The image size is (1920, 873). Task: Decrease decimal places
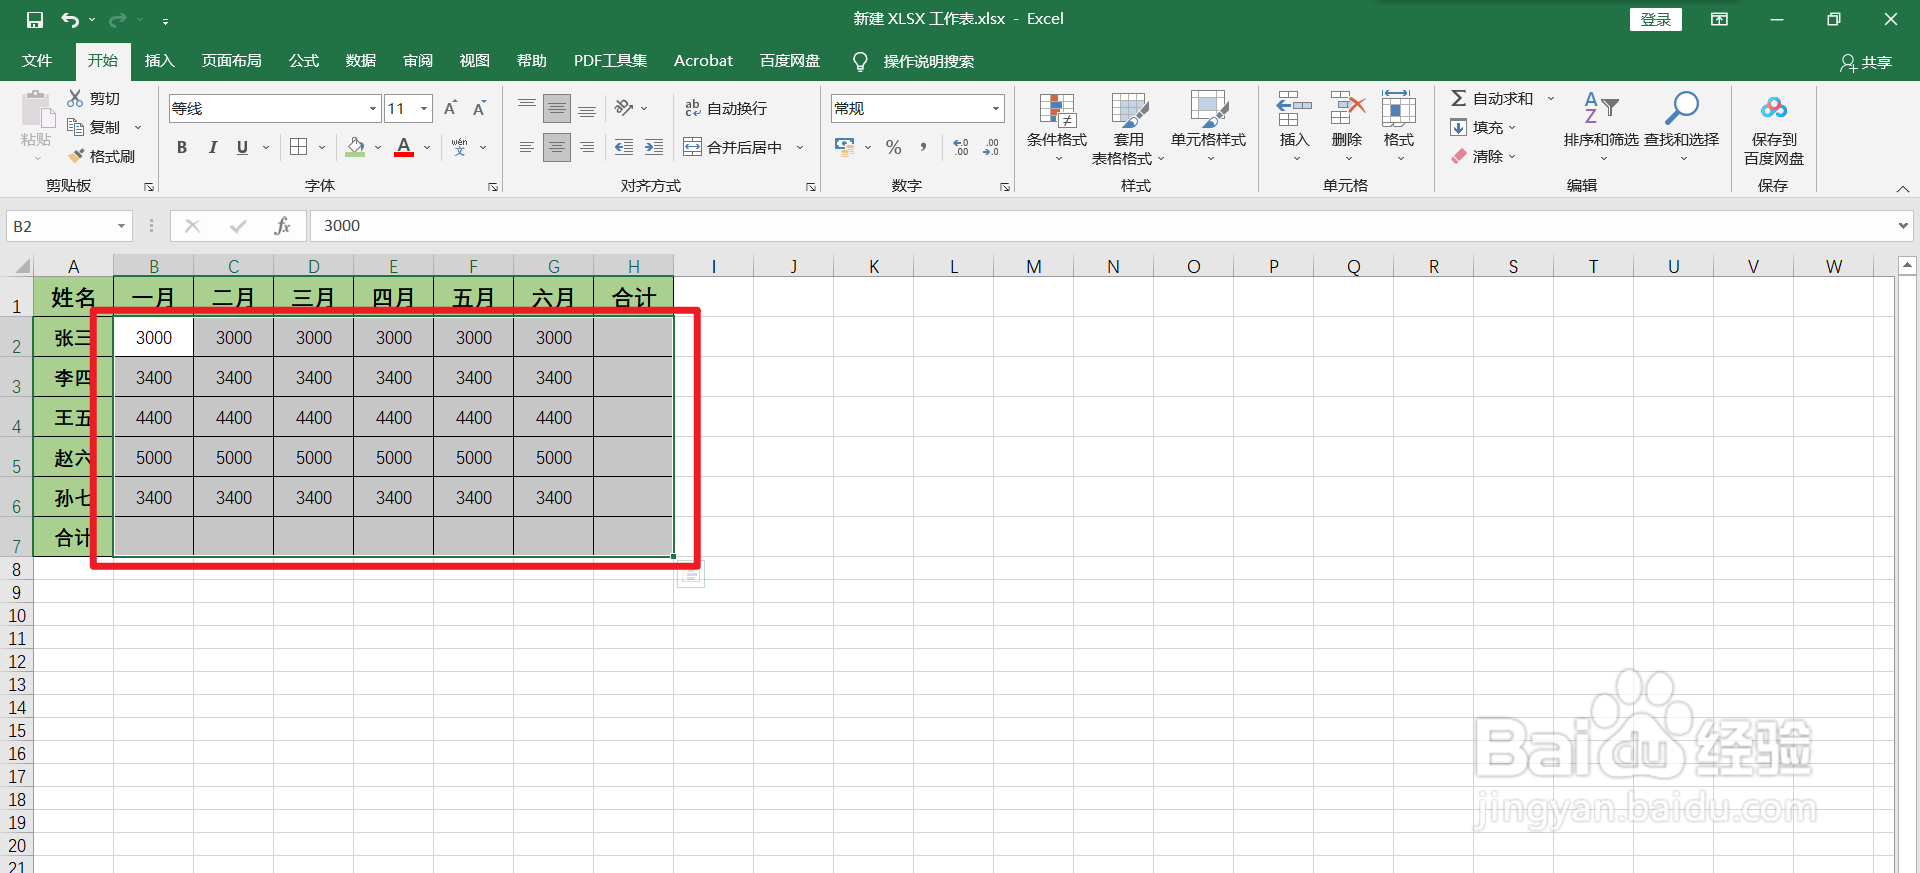click(991, 147)
